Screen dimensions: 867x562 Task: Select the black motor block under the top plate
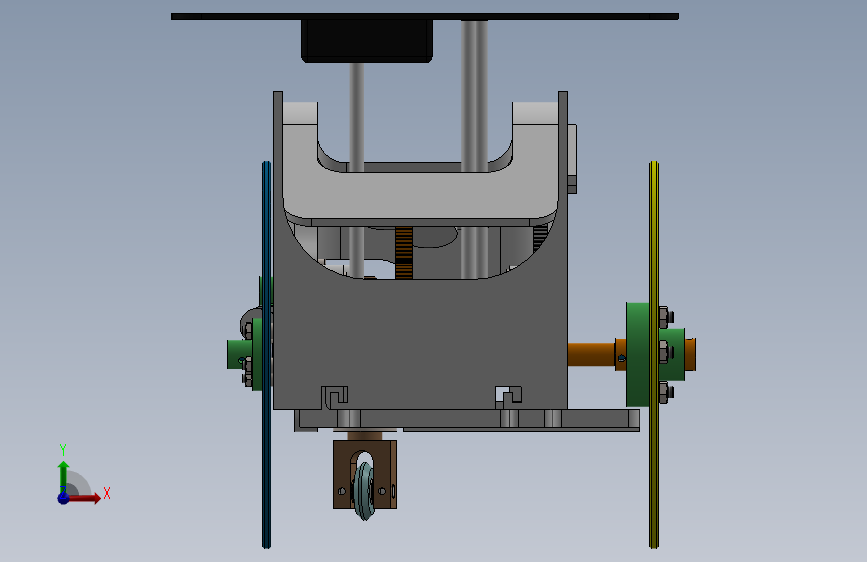point(367,41)
